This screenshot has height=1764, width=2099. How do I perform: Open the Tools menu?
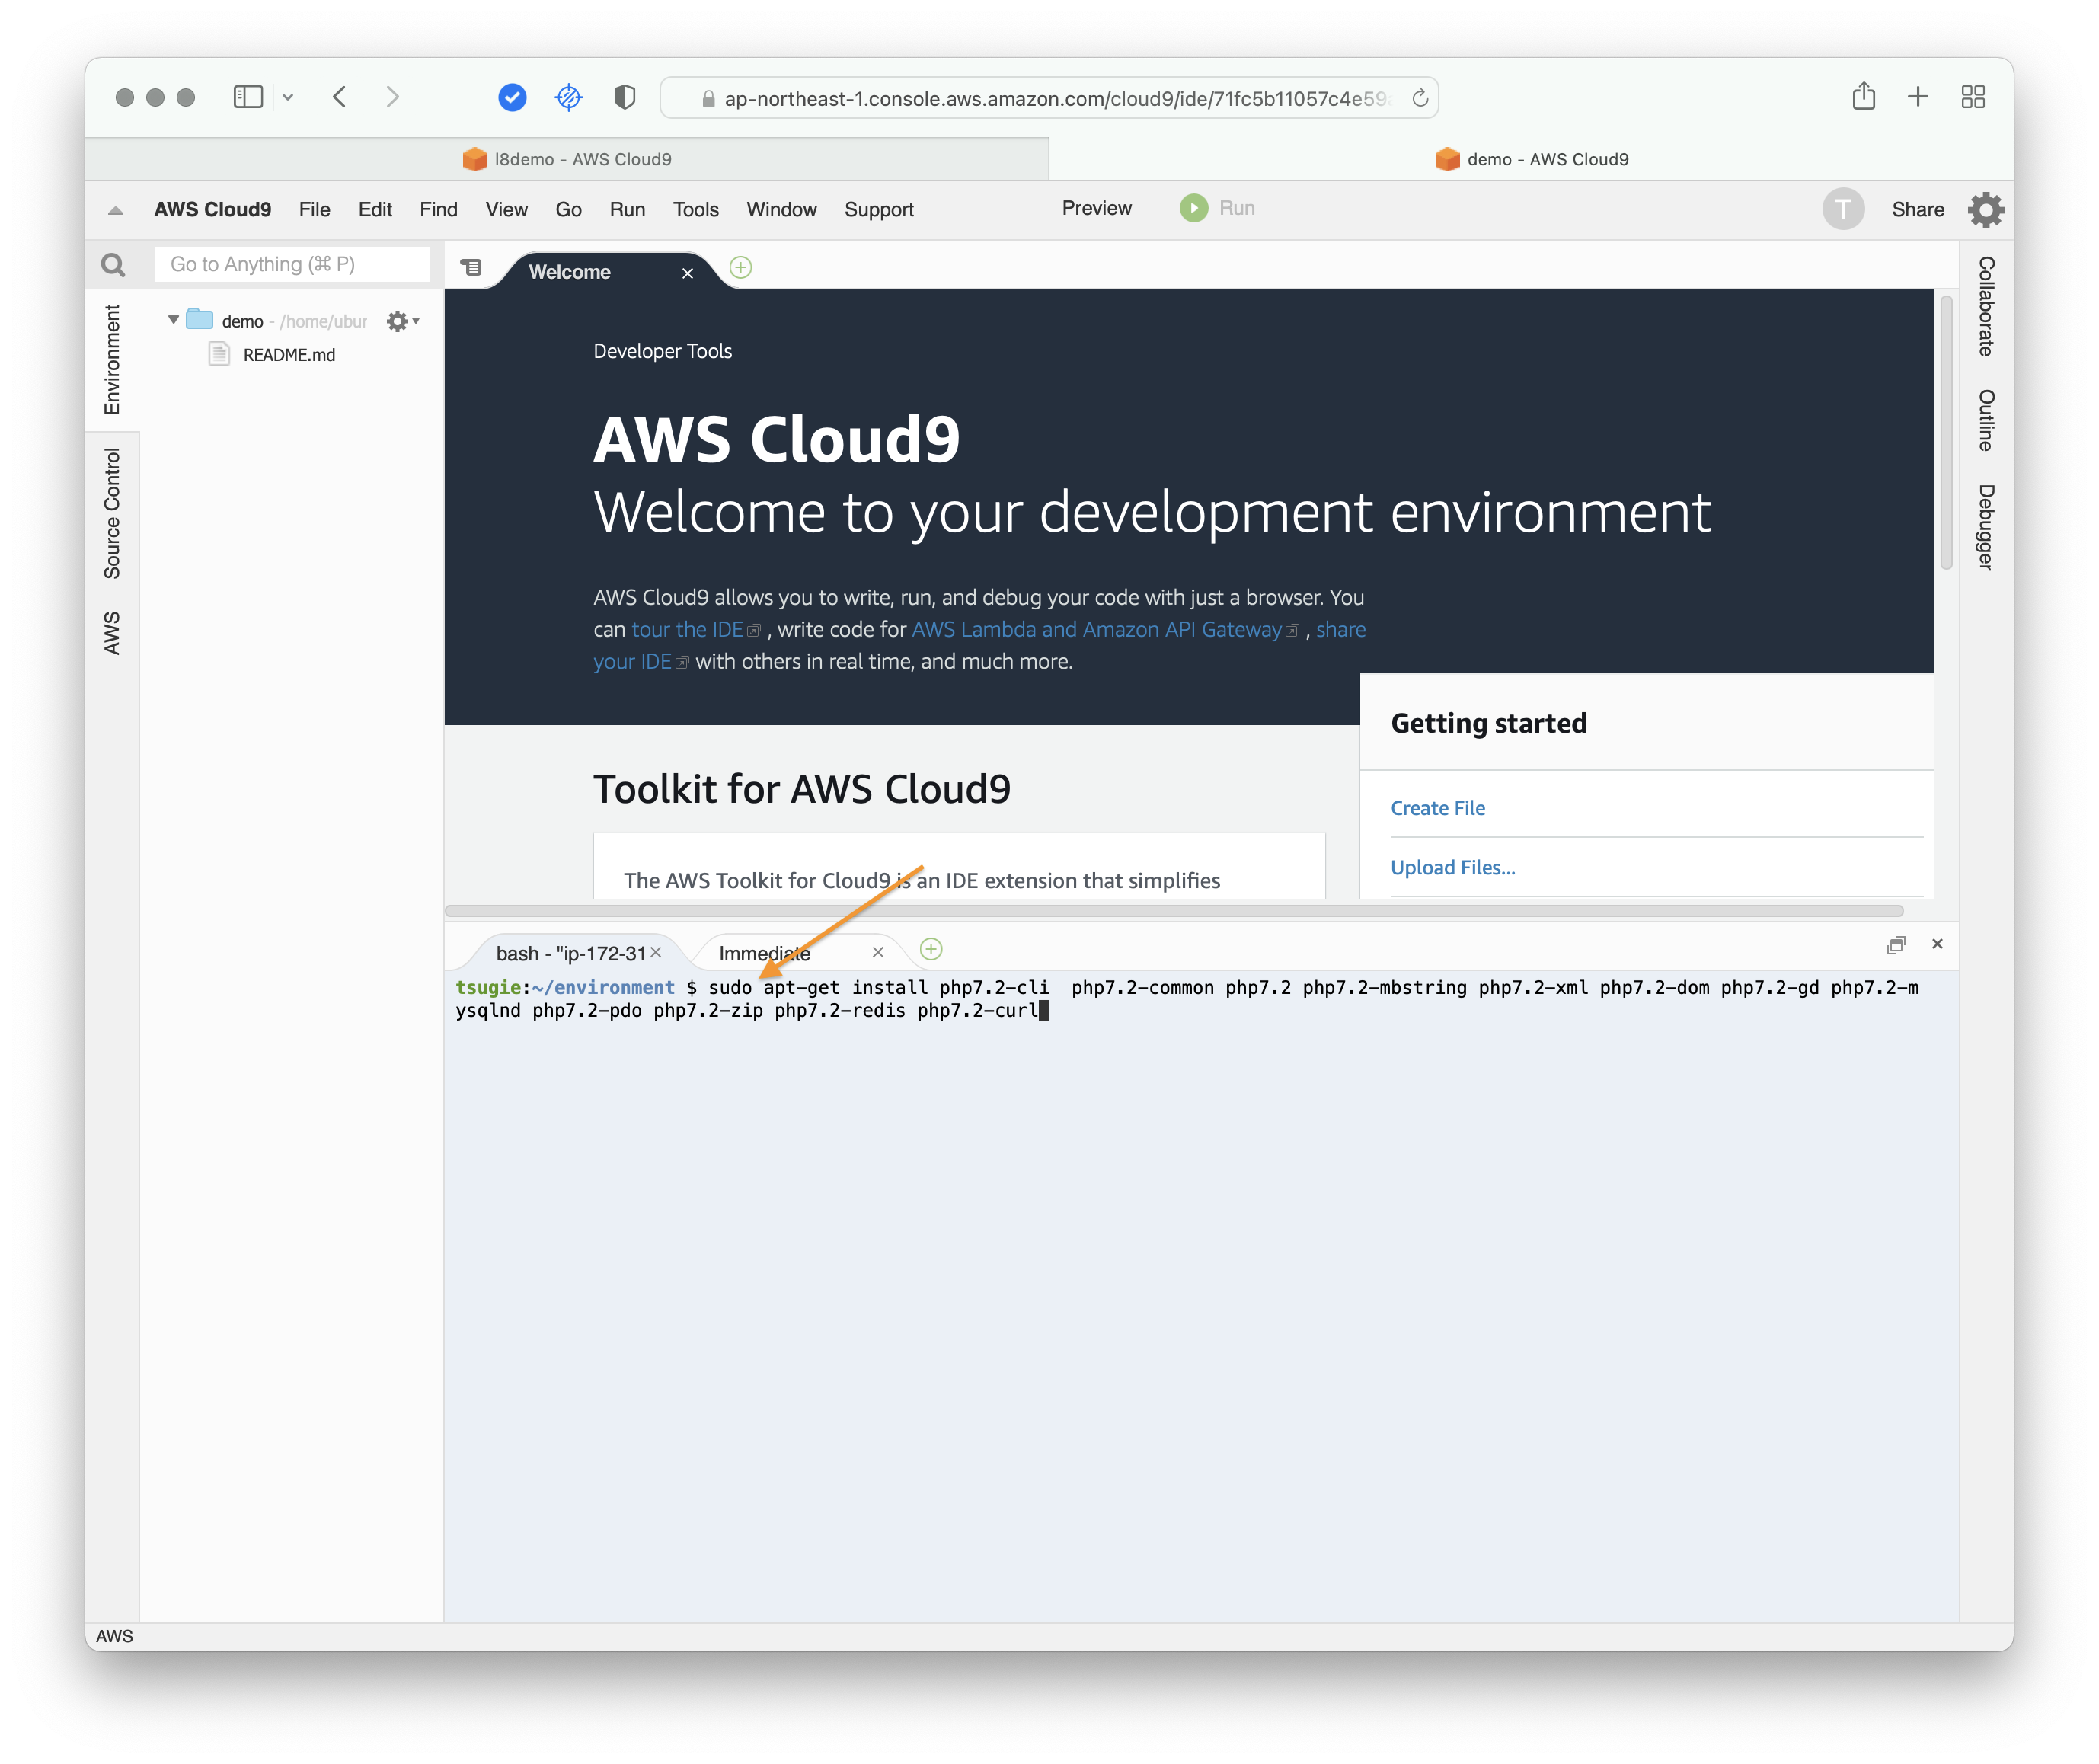[695, 210]
